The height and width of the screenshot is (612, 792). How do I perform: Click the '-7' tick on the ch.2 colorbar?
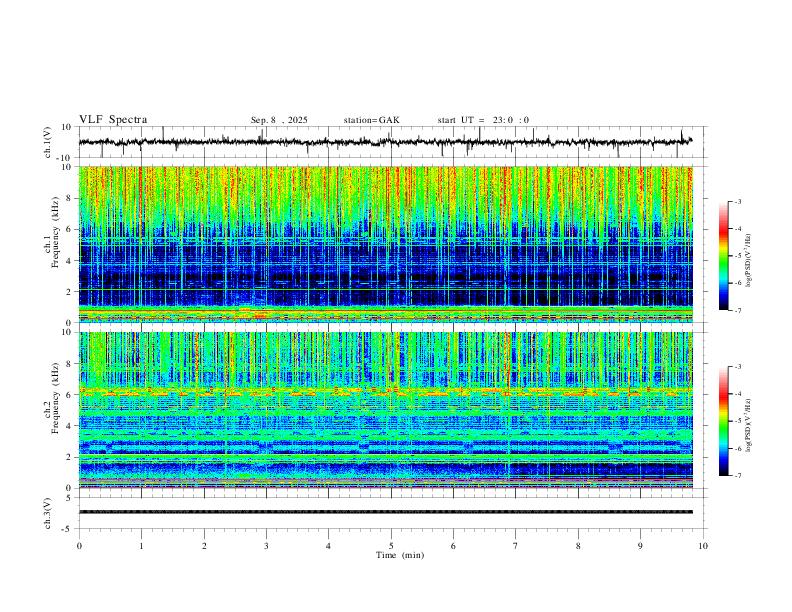738,475
